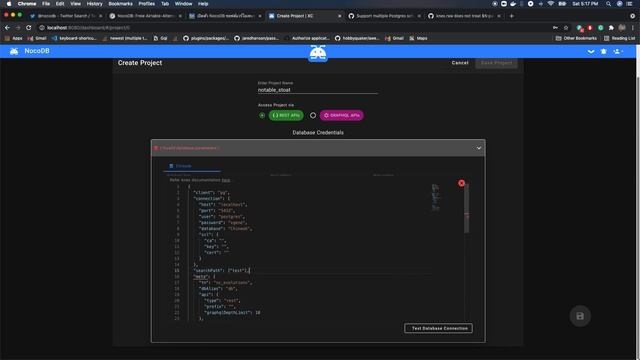The width and height of the screenshot is (640, 360).
Task: Click the graphqlDepthLimit line in editor
Action: pyautogui.click(x=232, y=313)
